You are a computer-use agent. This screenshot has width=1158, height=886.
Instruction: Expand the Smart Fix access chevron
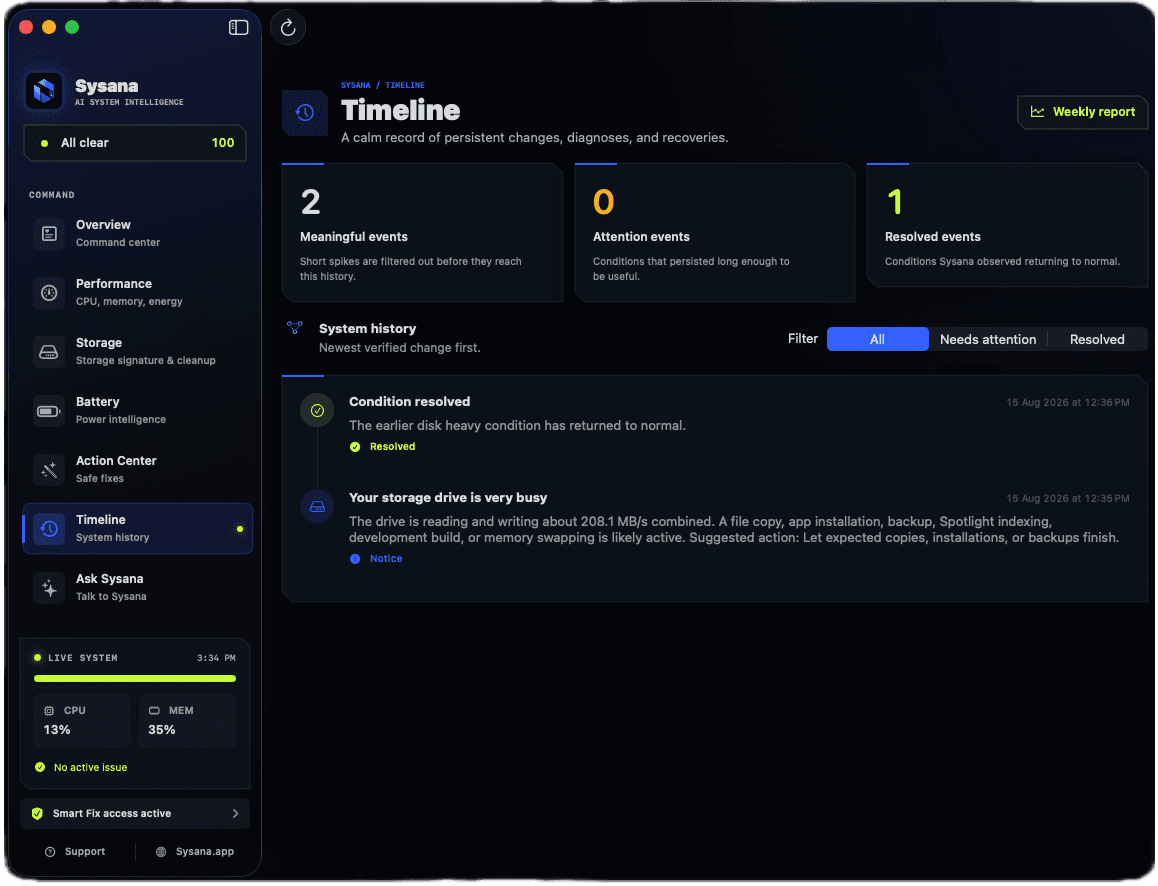[x=235, y=814]
